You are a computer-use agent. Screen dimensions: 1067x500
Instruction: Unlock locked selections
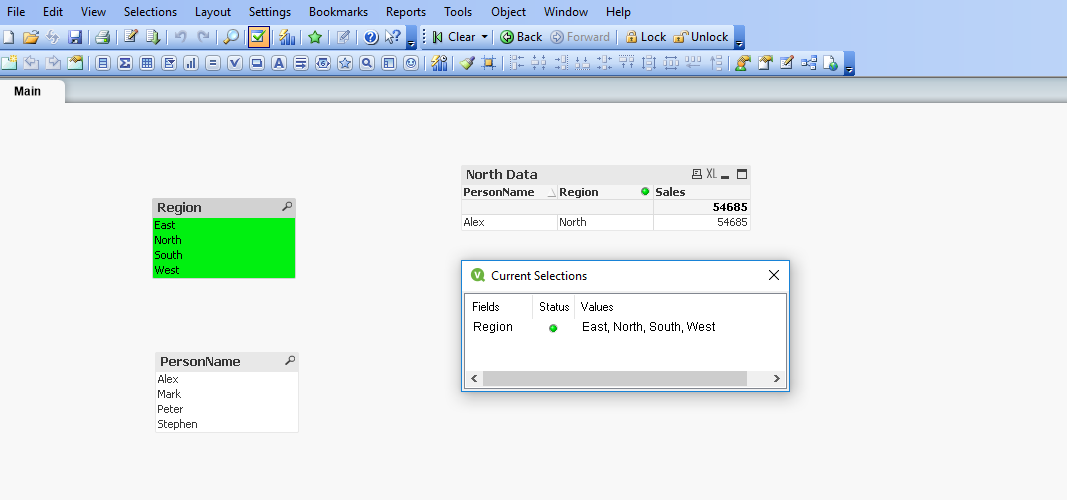[x=700, y=37]
